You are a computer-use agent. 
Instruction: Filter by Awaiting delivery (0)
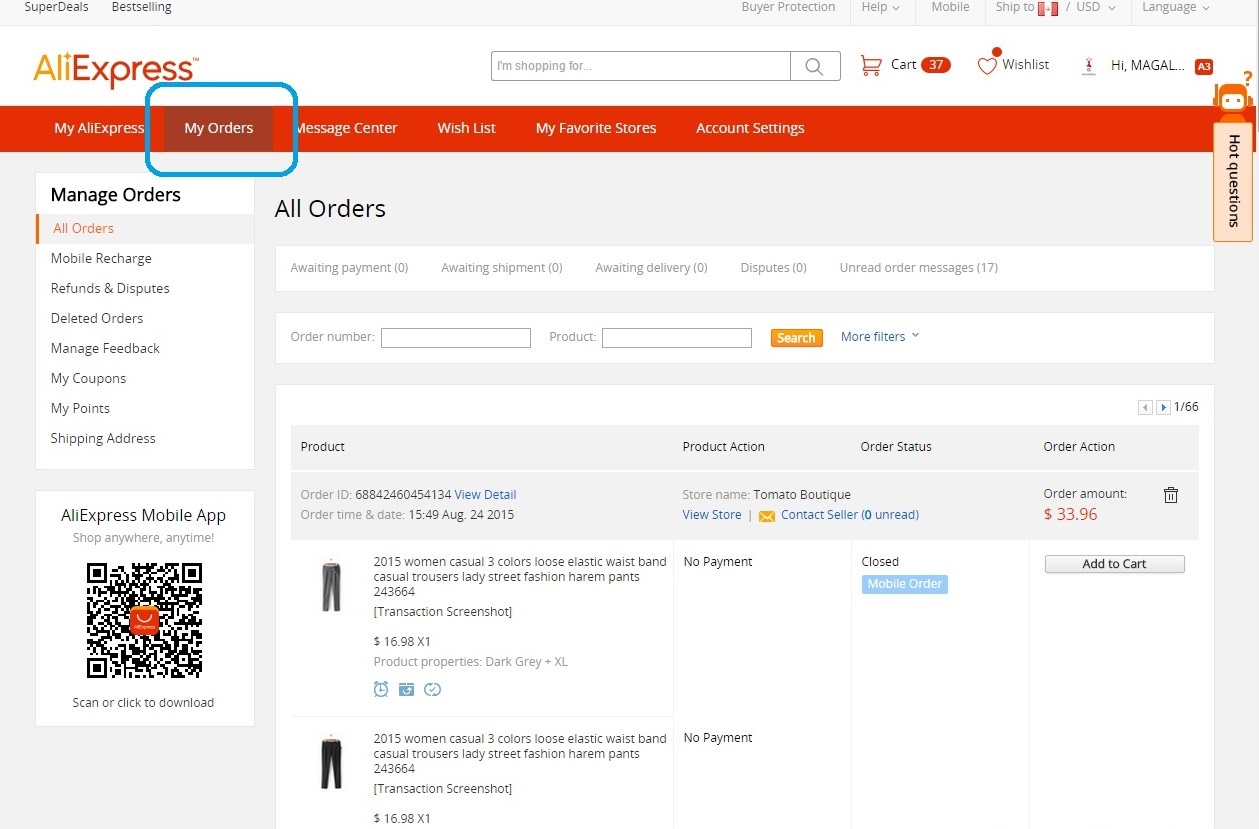pyautogui.click(x=651, y=268)
